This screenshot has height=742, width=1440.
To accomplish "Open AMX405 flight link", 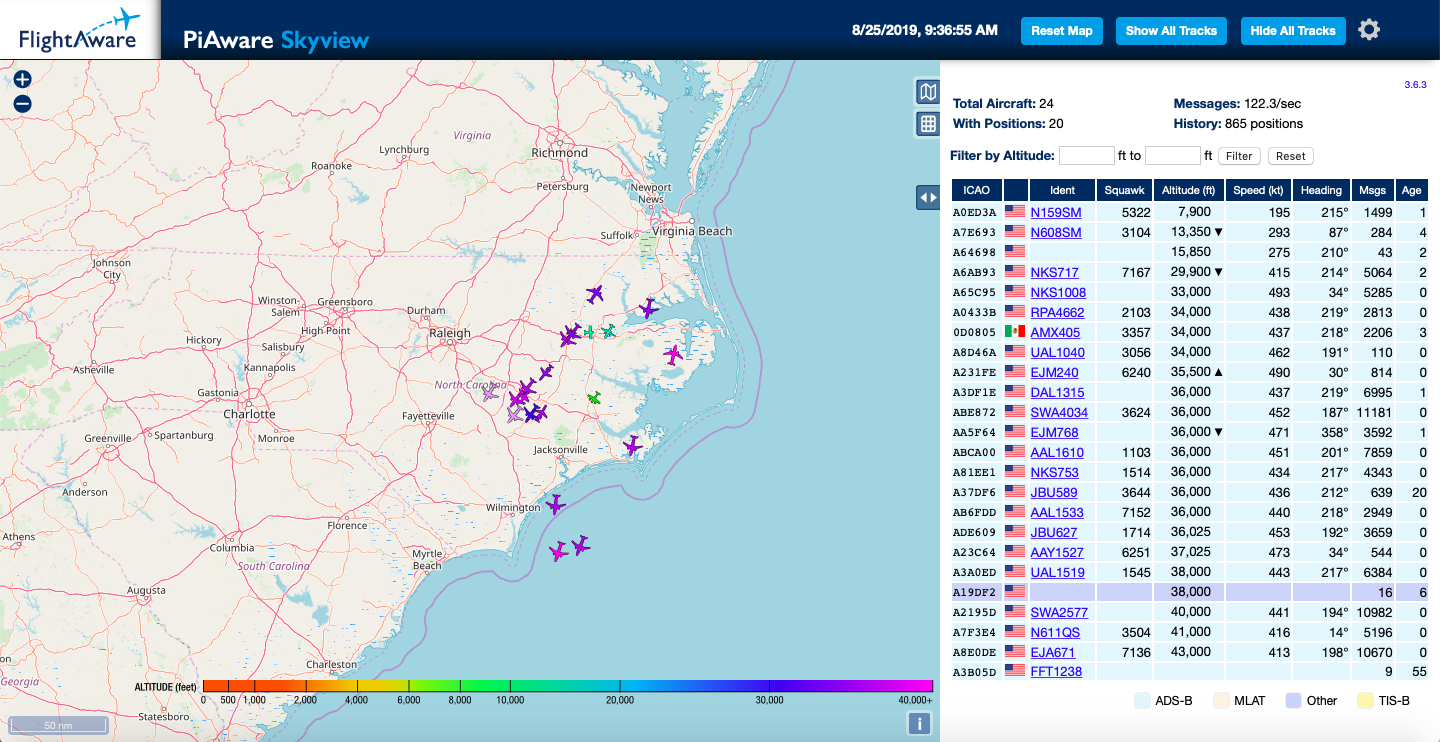I will [x=1056, y=332].
